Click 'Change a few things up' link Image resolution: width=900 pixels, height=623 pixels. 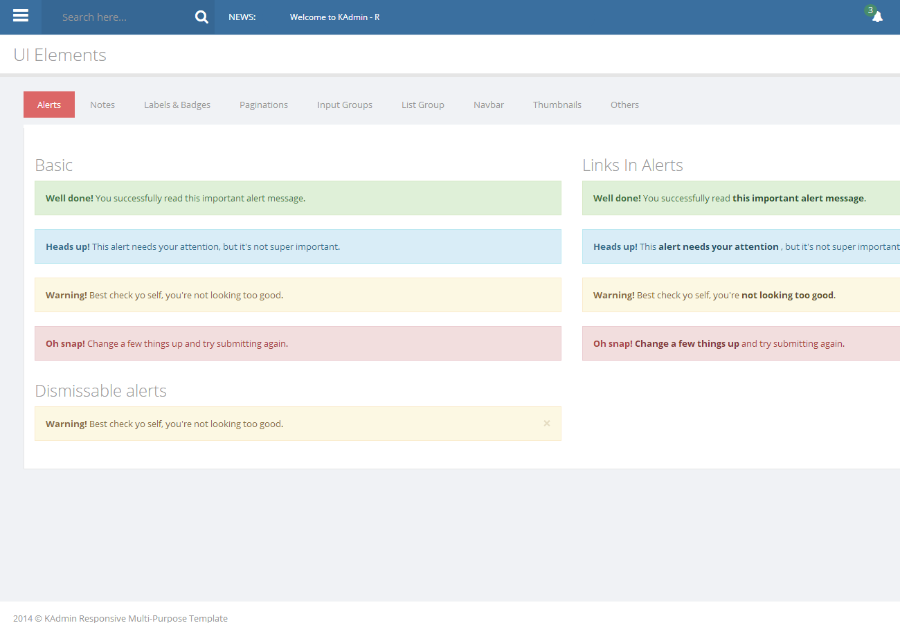pyautogui.click(x=687, y=344)
